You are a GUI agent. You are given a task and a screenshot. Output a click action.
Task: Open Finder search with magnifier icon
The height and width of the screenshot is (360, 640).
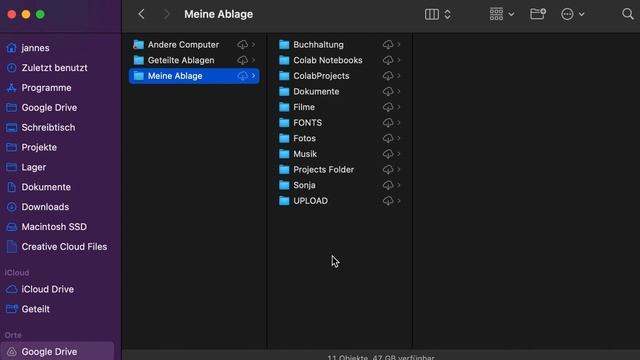pyautogui.click(x=628, y=14)
